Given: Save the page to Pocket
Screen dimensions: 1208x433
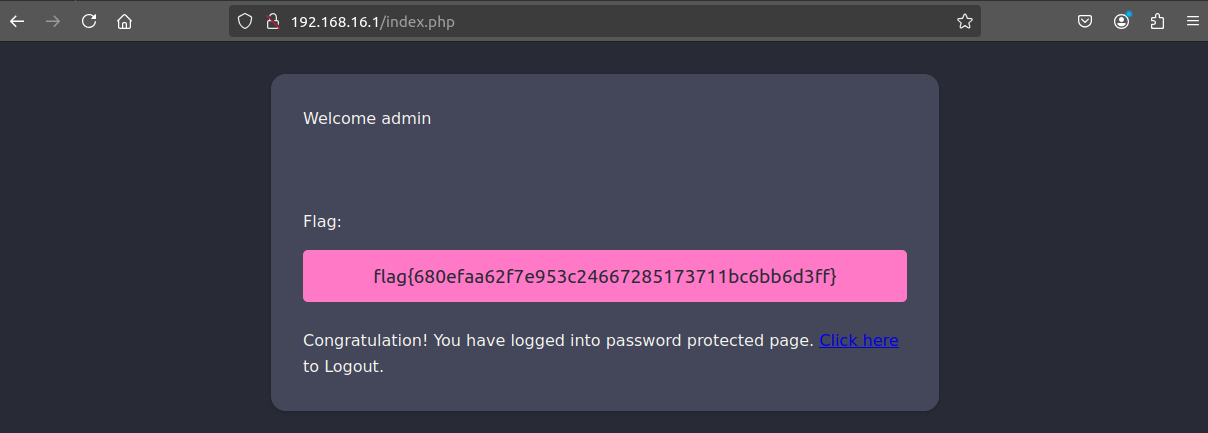Looking at the screenshot, I should point(1085,21).
